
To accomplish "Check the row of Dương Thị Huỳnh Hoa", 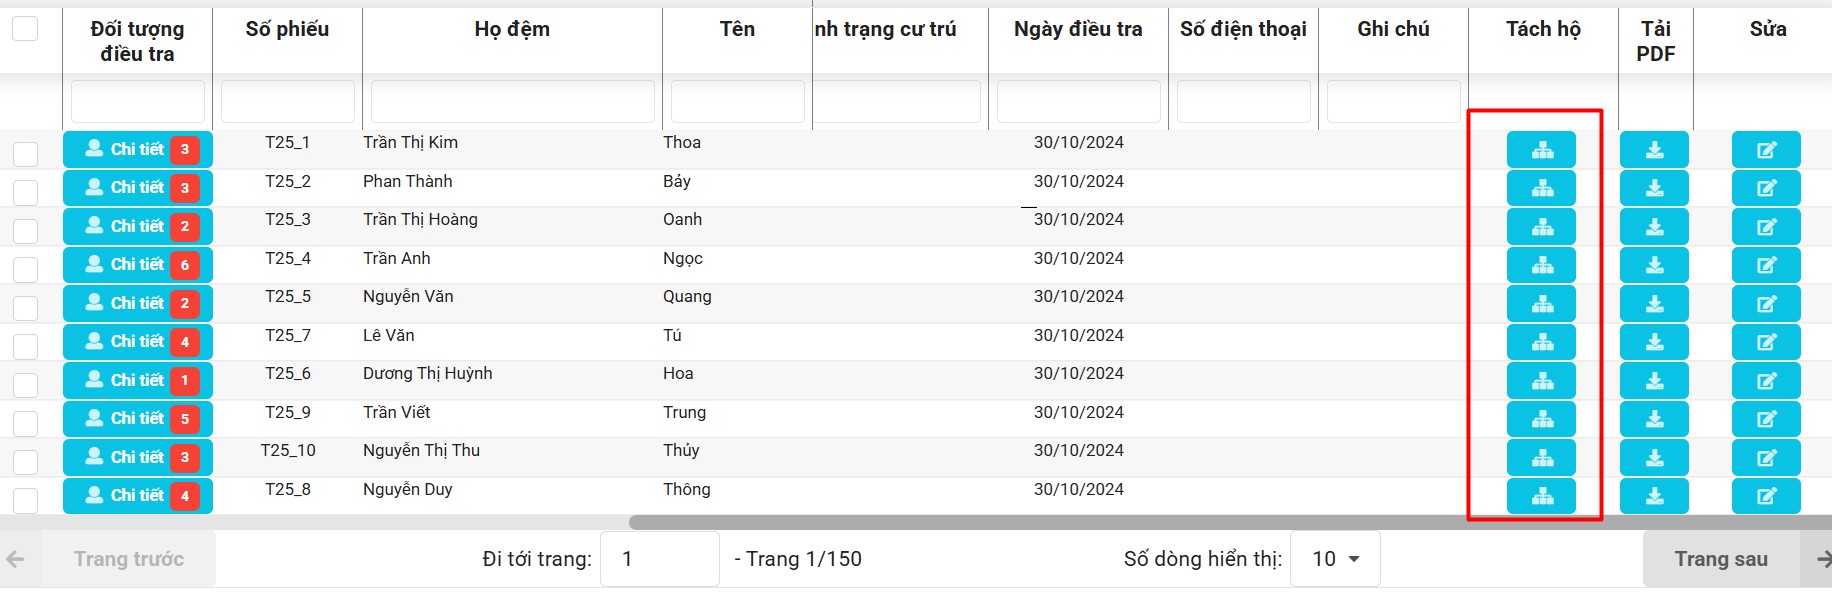I will click(x=25, y=384).
